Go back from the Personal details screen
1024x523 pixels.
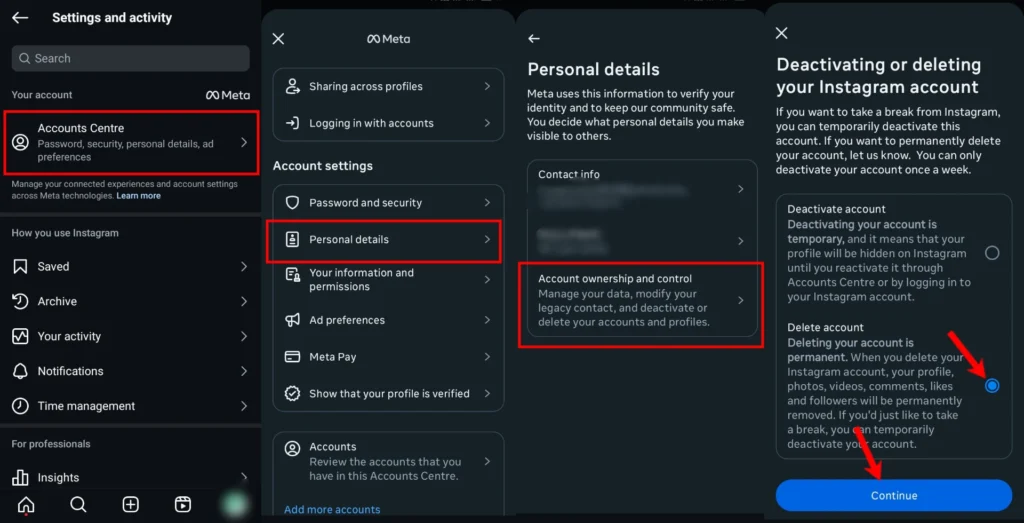coord(534,39)
